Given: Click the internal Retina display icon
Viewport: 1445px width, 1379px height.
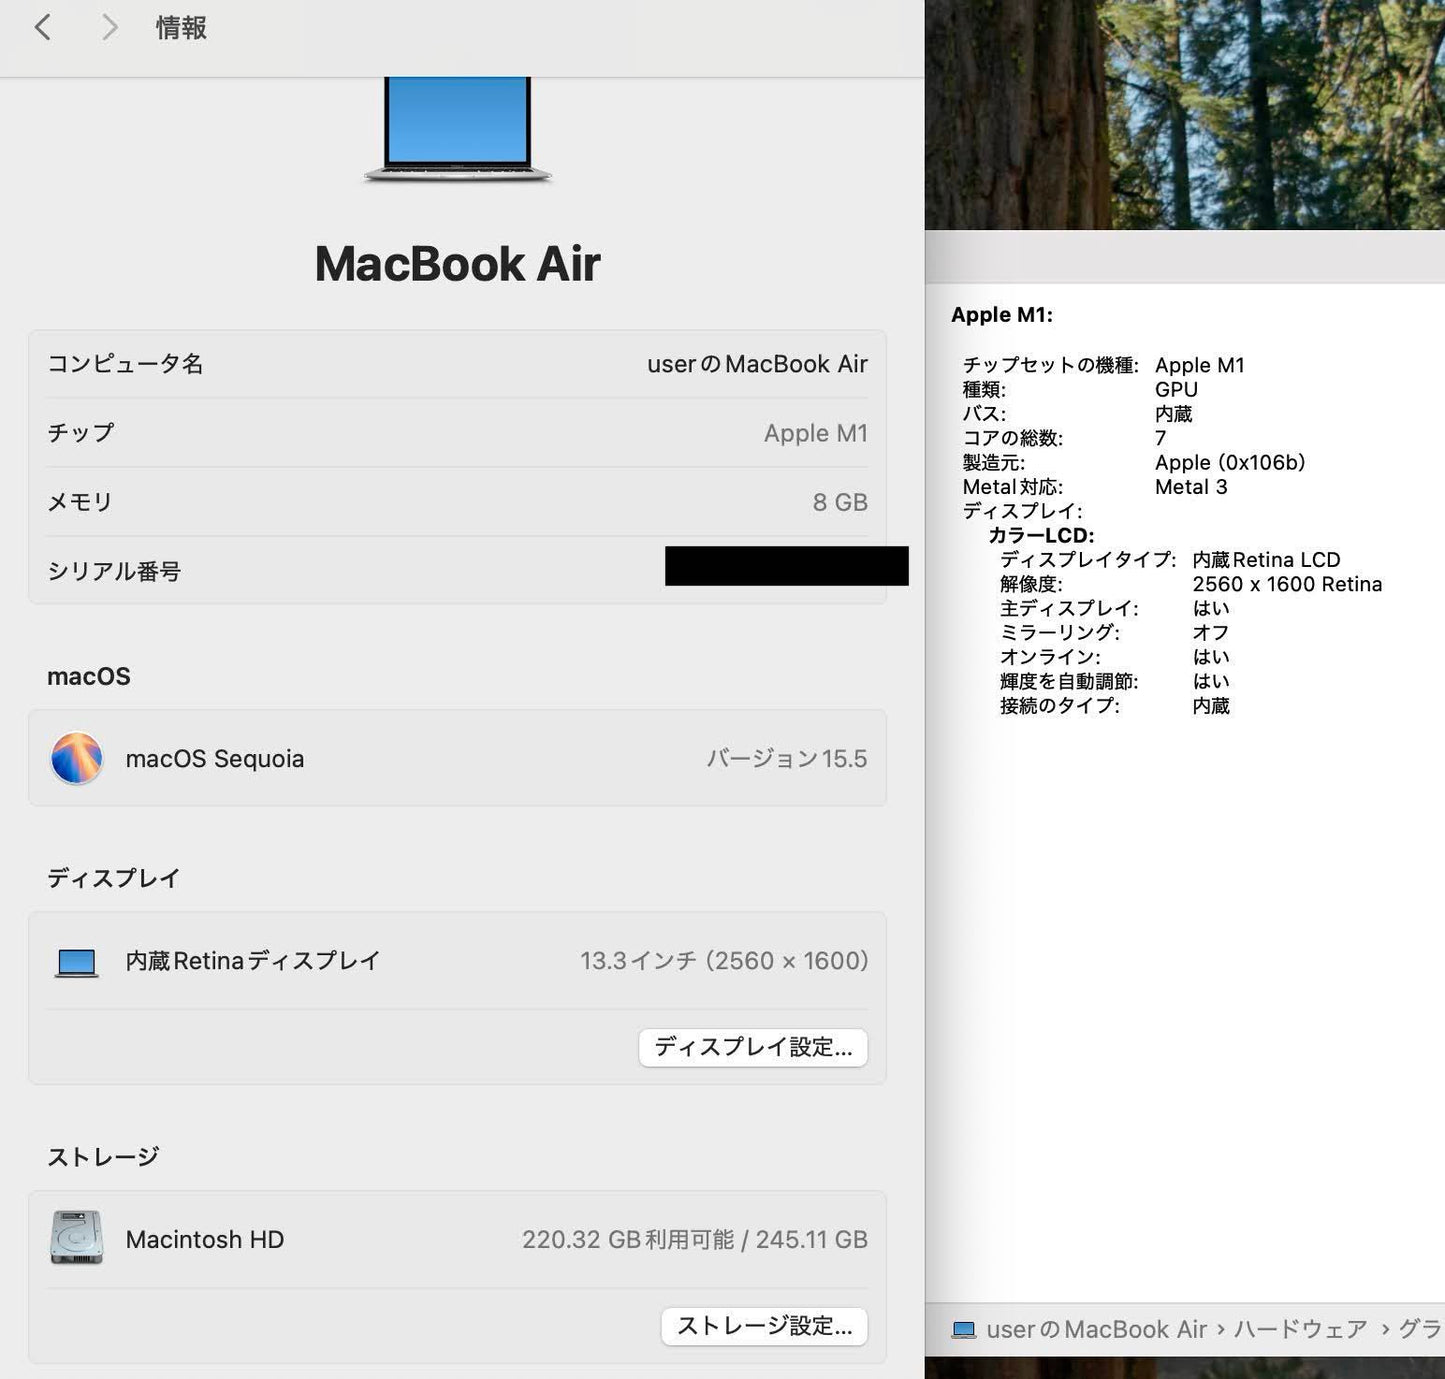Looking at the screenshot, I should pyautogui.click(x=77, y=960).
